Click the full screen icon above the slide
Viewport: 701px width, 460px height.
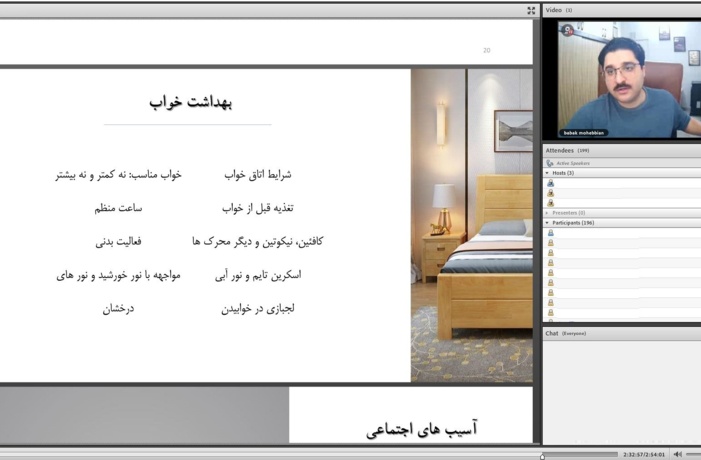(x=531, y=11)
